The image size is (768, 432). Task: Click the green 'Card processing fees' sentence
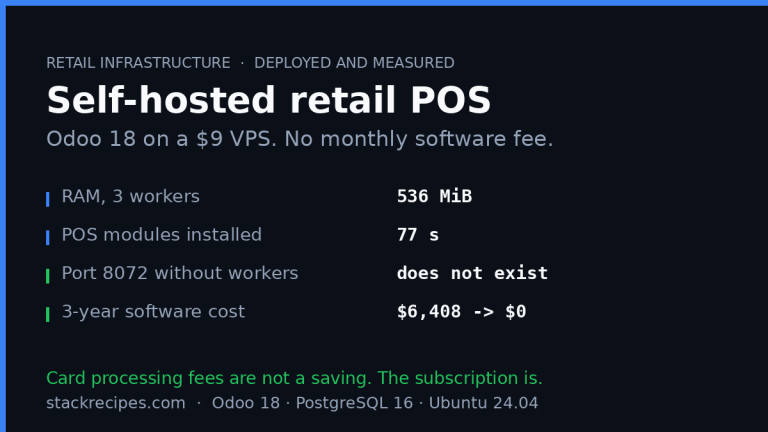pos(294,379)
